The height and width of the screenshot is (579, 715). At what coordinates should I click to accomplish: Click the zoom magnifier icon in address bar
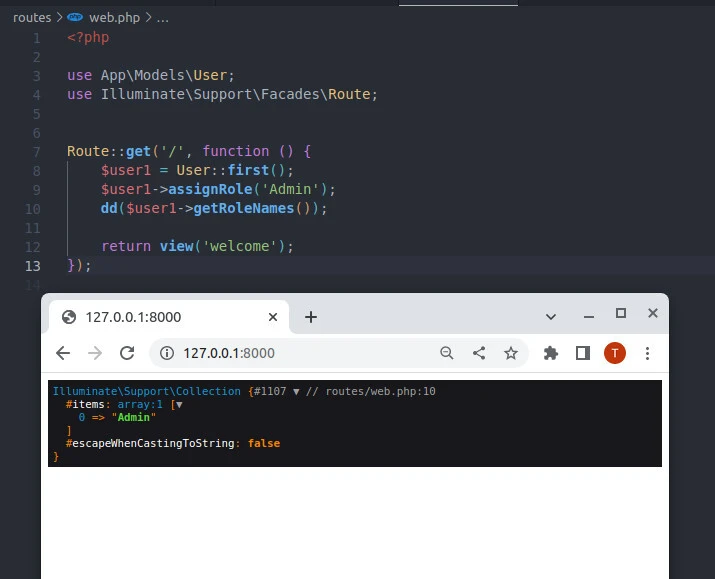[x=447, y=353]
